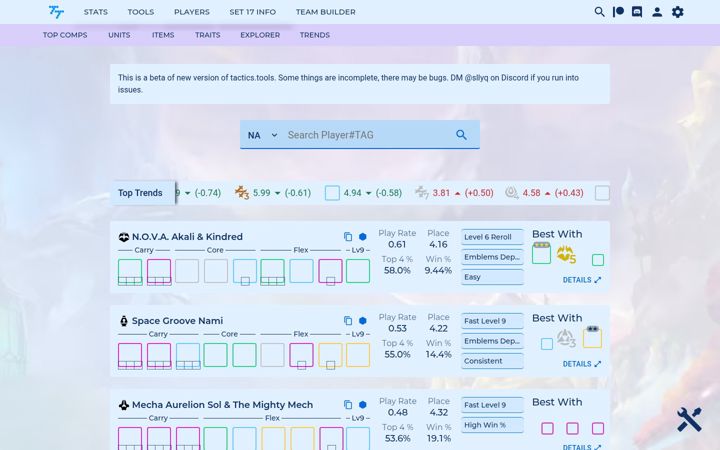Open the NA region dropdown
The image size is (720, 450).
point(262,135)
